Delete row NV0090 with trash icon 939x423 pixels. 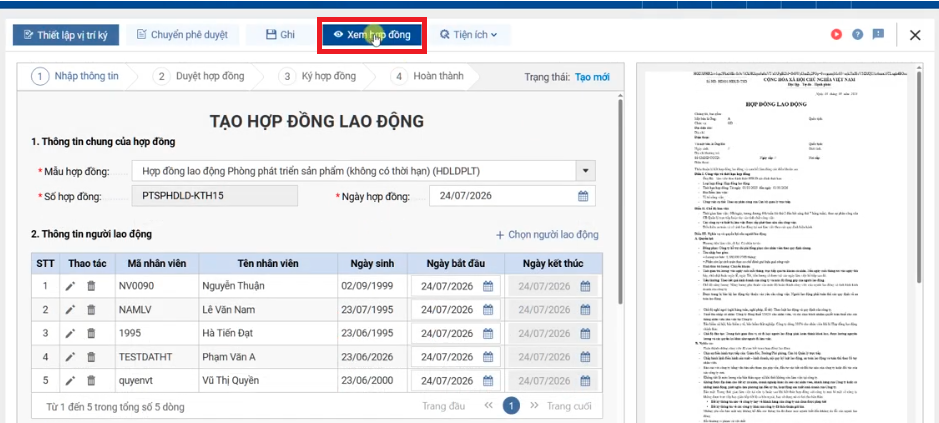coord(91,286)
